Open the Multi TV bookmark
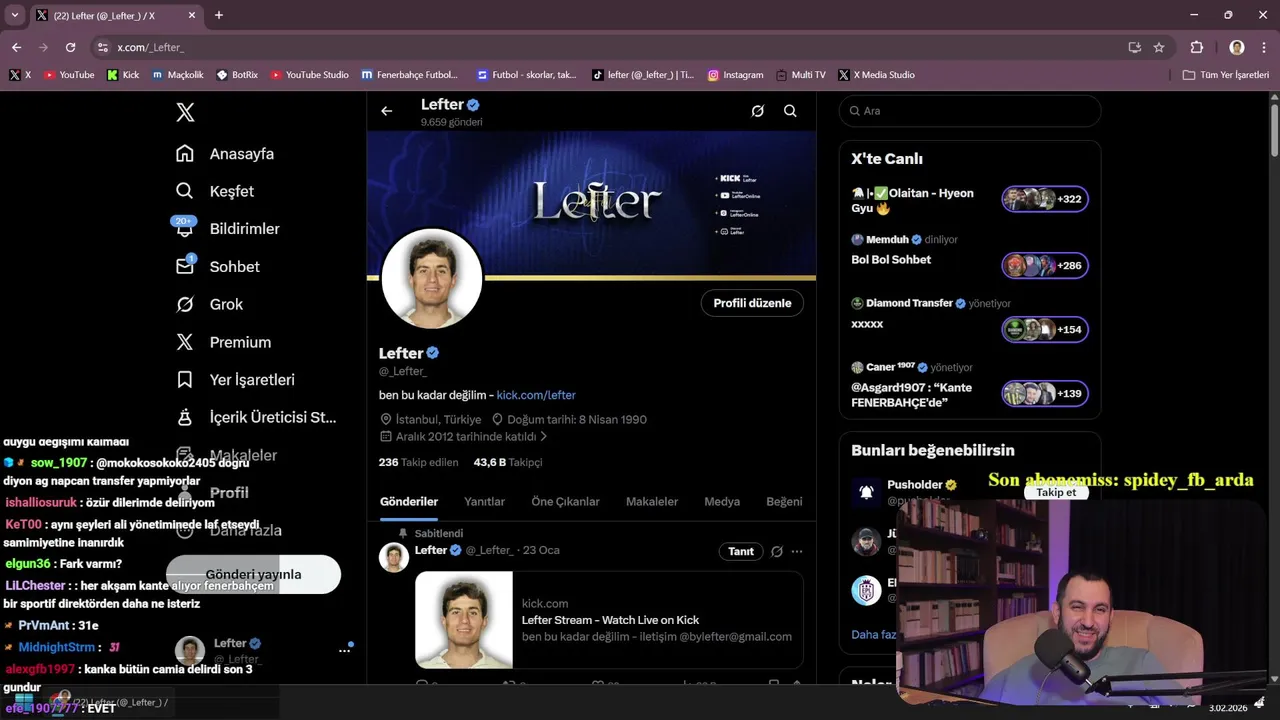 [x=801, y=75]
